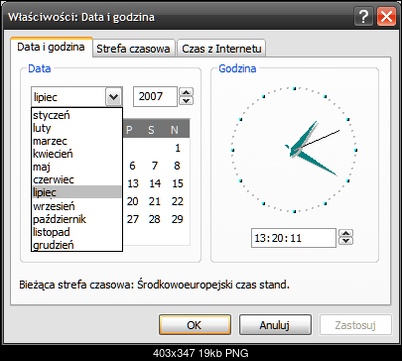Increase time with up spinner arrow
Image resolution: width=402 pixels, height=361 pixels.
coord(346,233)
